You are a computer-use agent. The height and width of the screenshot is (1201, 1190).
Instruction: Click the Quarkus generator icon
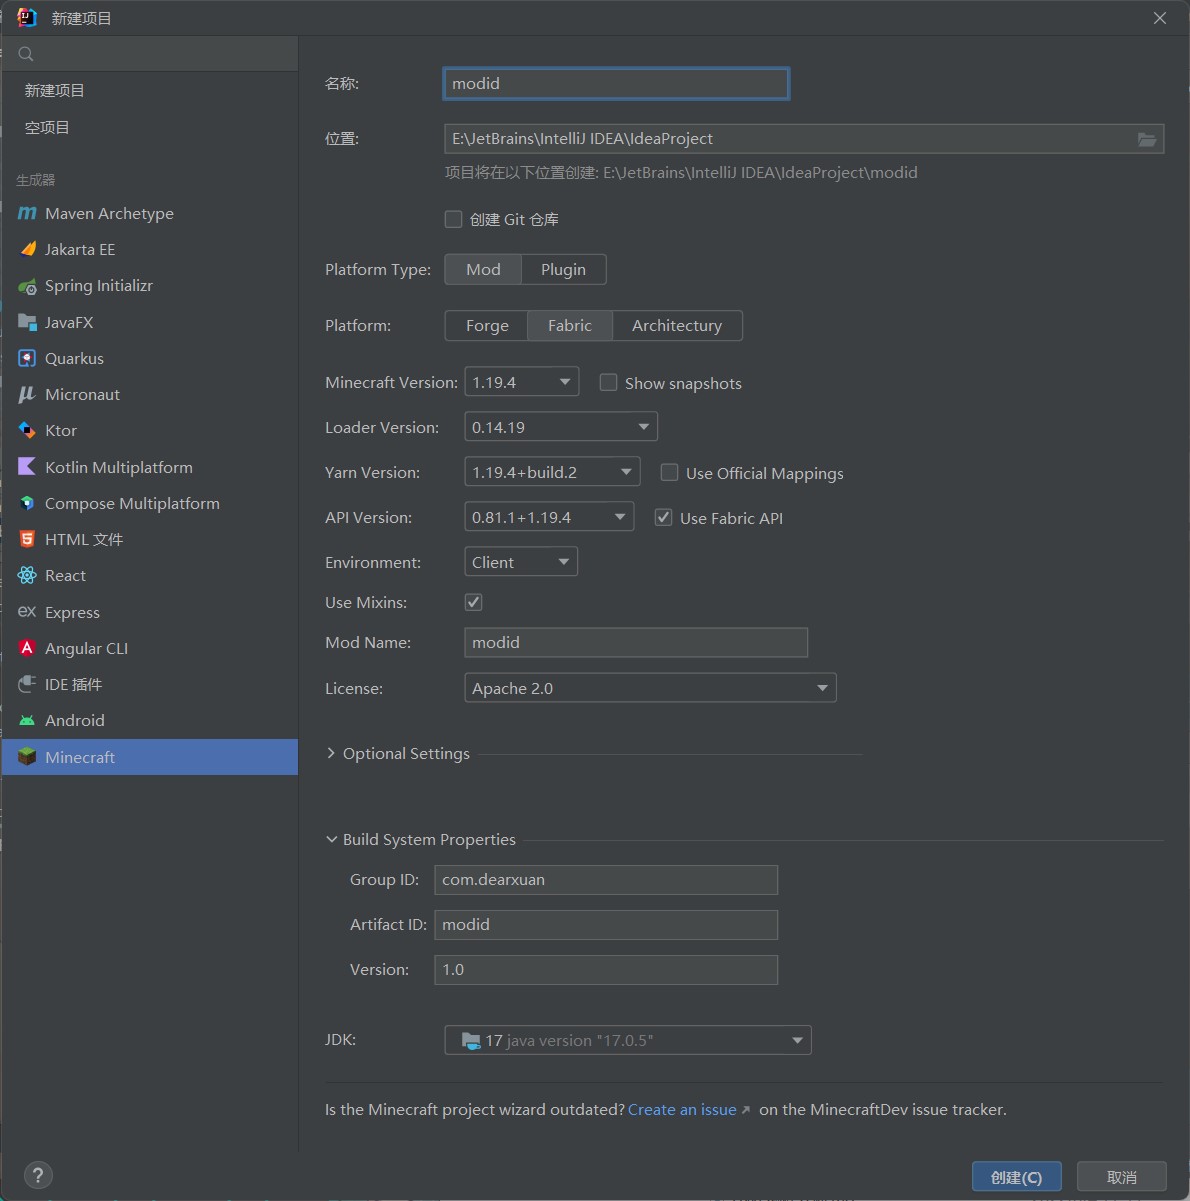pos(27,358)
